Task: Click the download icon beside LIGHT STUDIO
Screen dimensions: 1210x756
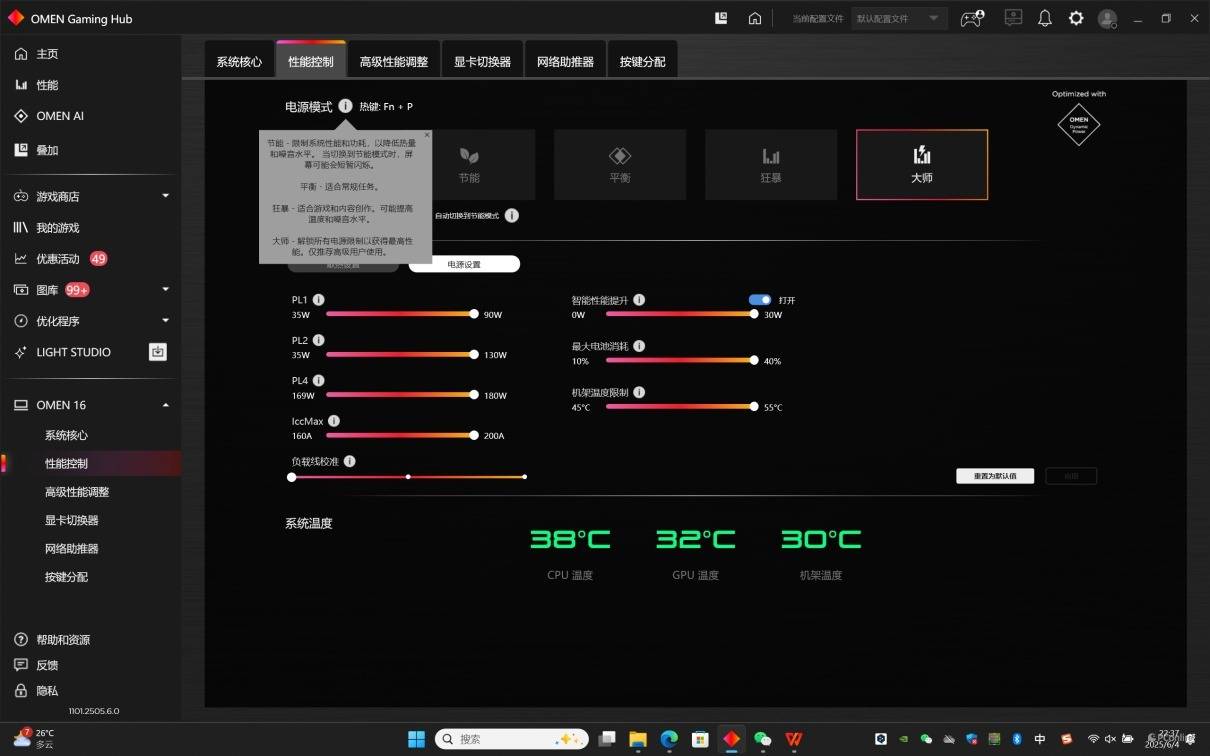Action: pyautogui.click(x=158, y=352)
